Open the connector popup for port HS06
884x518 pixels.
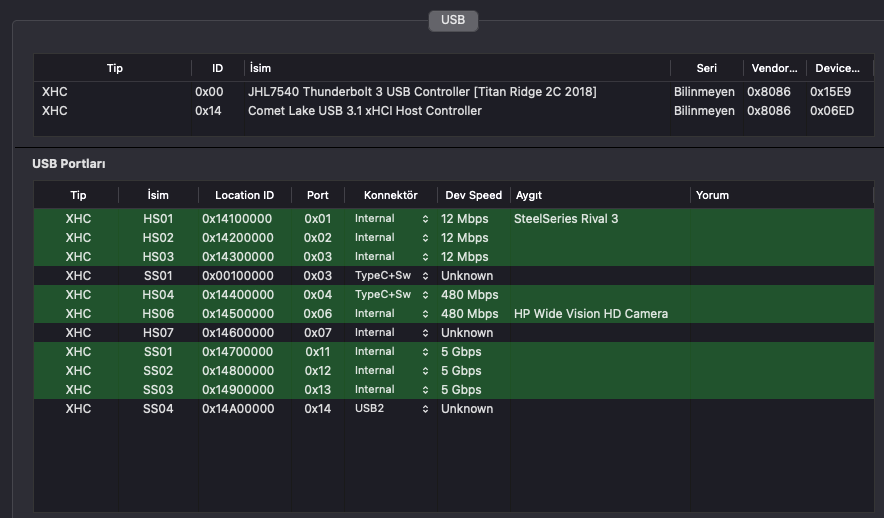point(390,314)
